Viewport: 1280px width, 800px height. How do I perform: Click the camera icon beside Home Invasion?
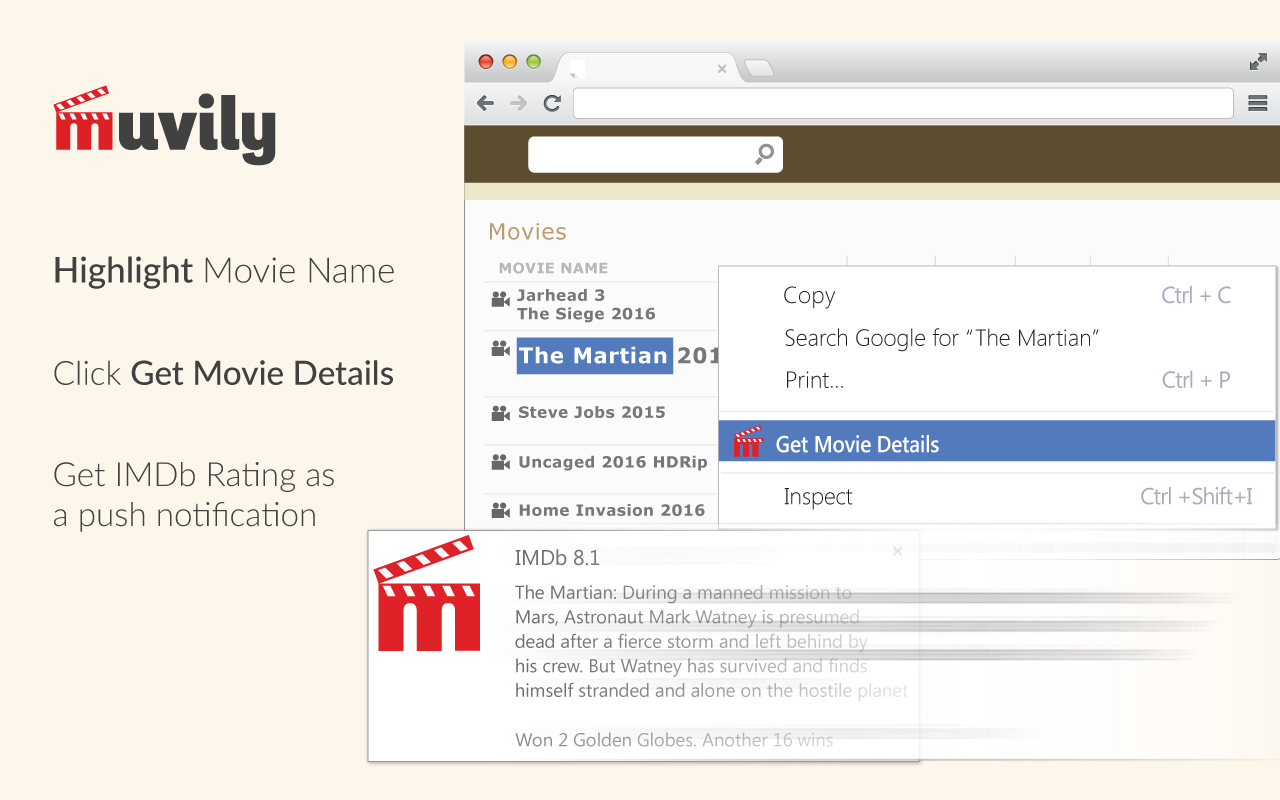click(x=501, y=510)
